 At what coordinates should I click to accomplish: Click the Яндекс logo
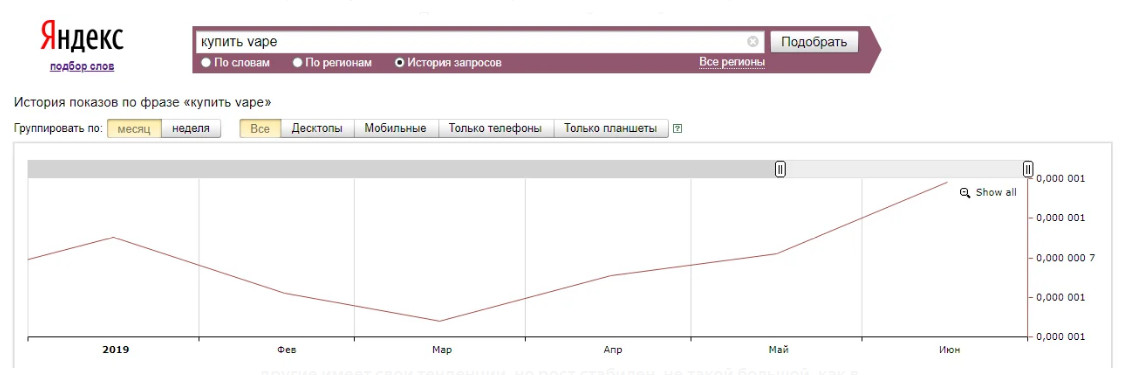coord(82,36)
